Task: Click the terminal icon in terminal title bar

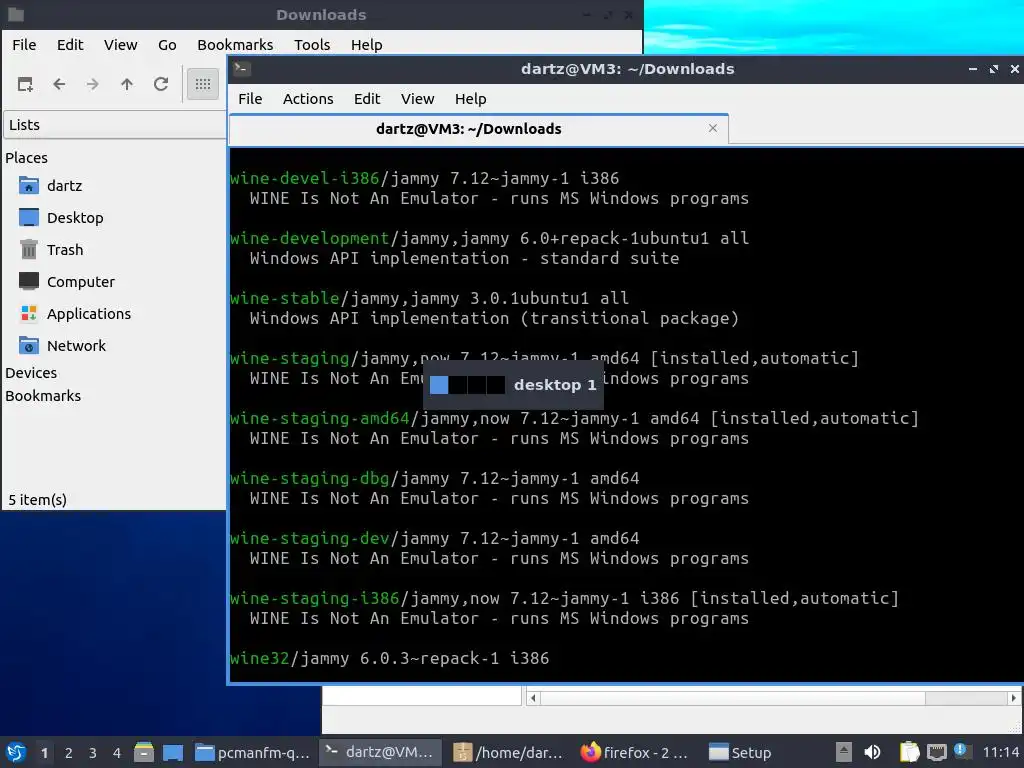Action: pyautogui.click(x=242, y=69)
